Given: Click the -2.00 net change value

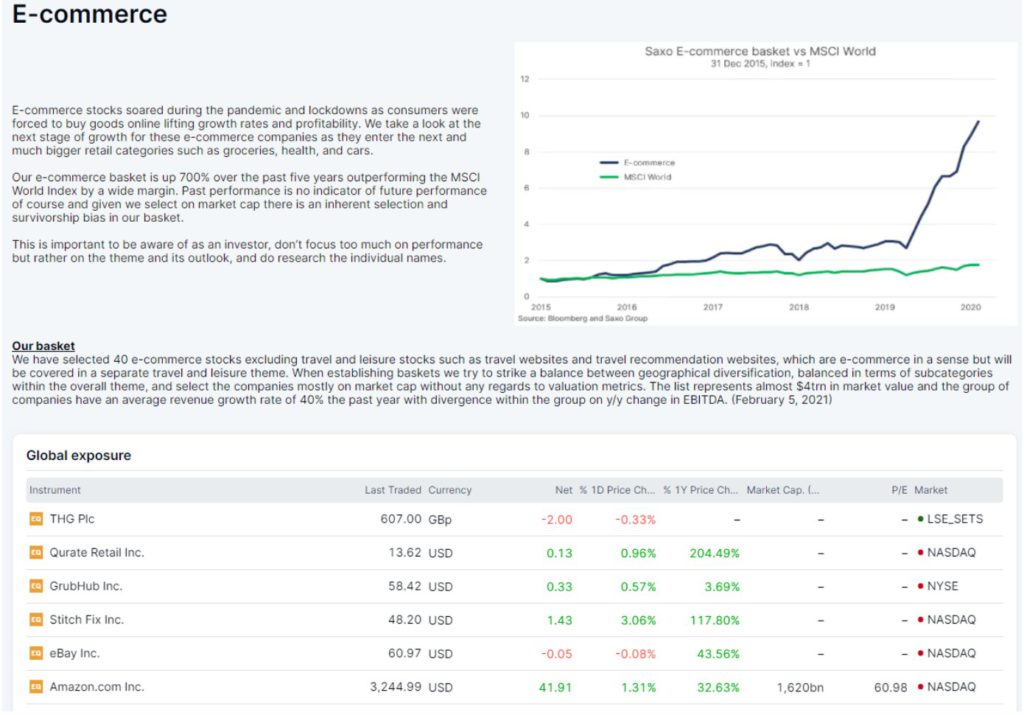Looking at the screenshot, I should (x=556, y=520).
